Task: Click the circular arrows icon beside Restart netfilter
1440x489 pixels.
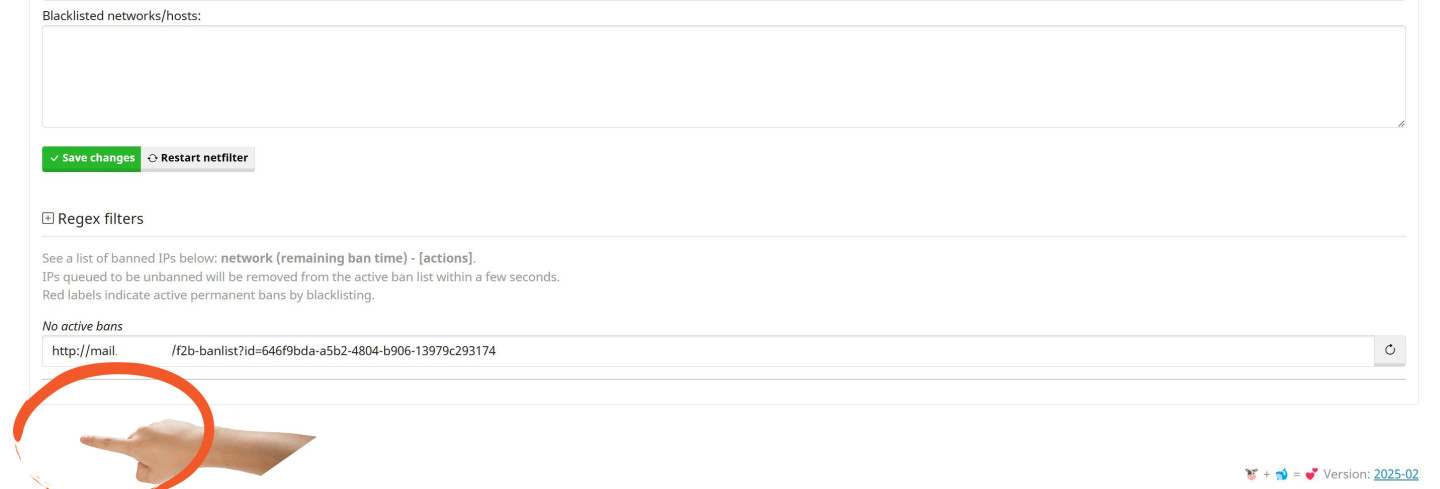Action: (x=152, y=158)
